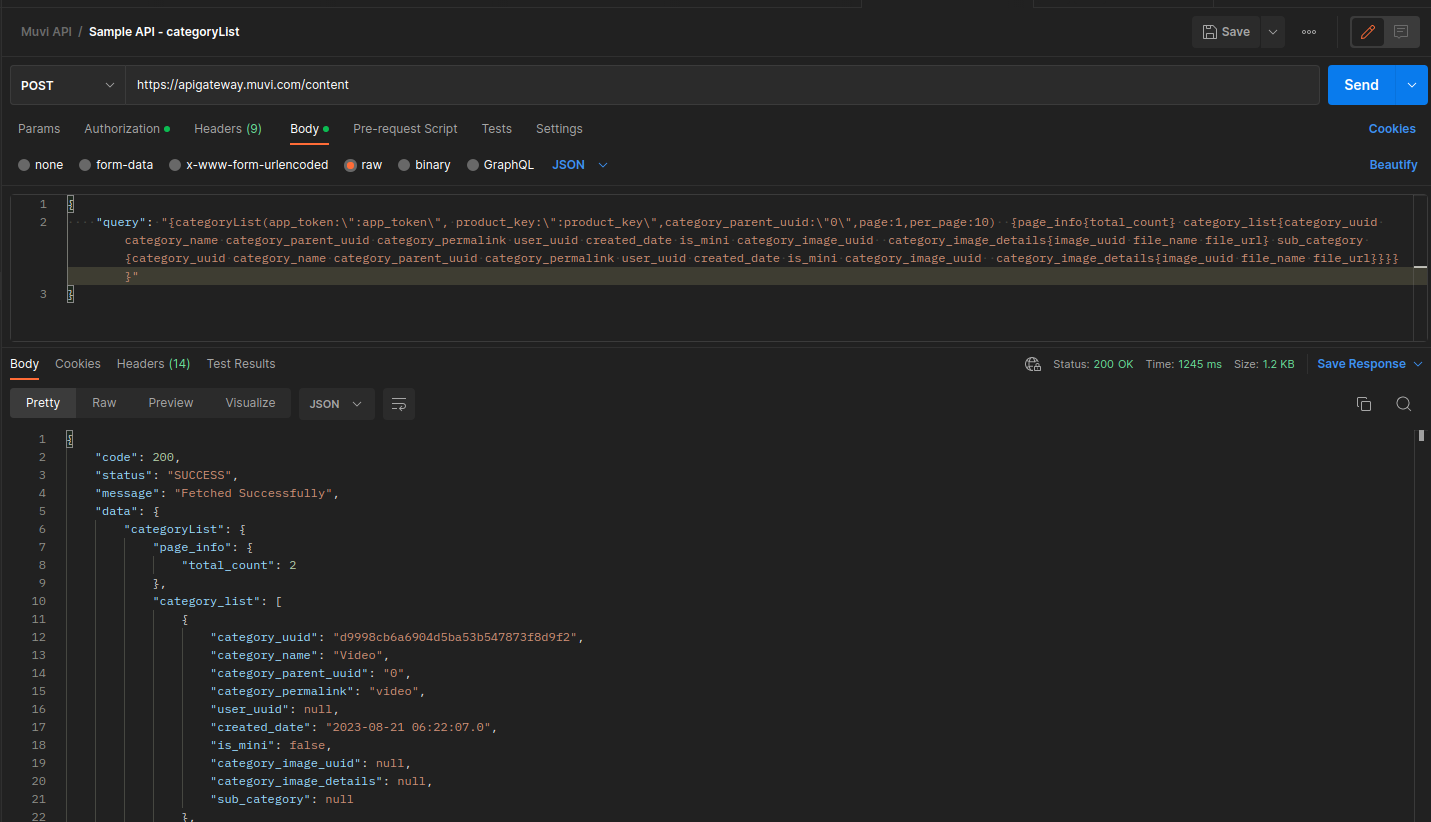Click Save Response
This screenshot has height=822, width=1431.
1361,364
